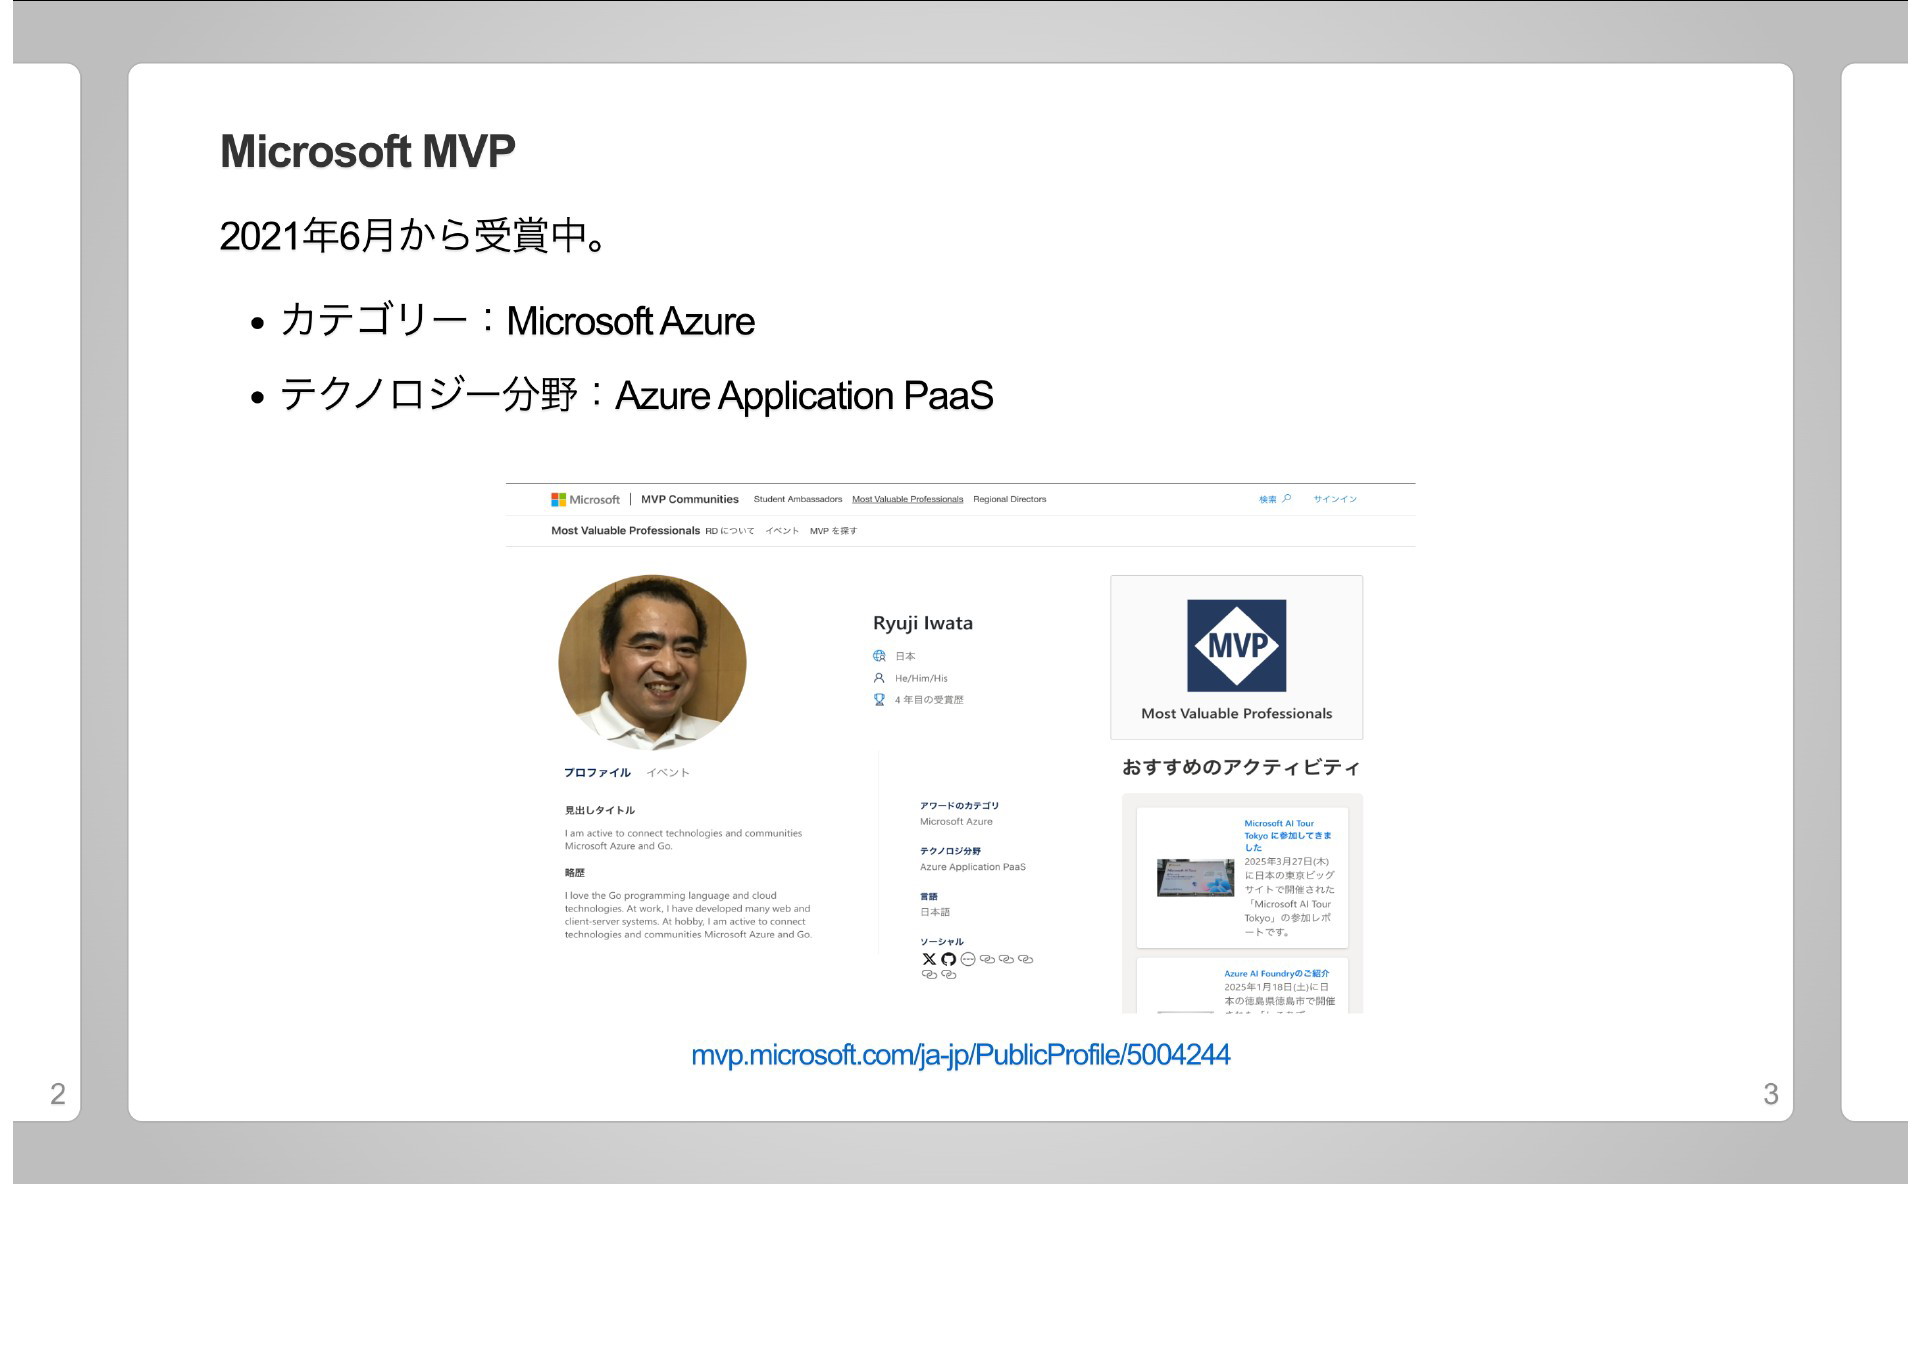Viewport: 1920px width, 1357px height.
Task: Open the Microsoft AI Tour Tokyo thumbnail
Action: coord(1195,877)
